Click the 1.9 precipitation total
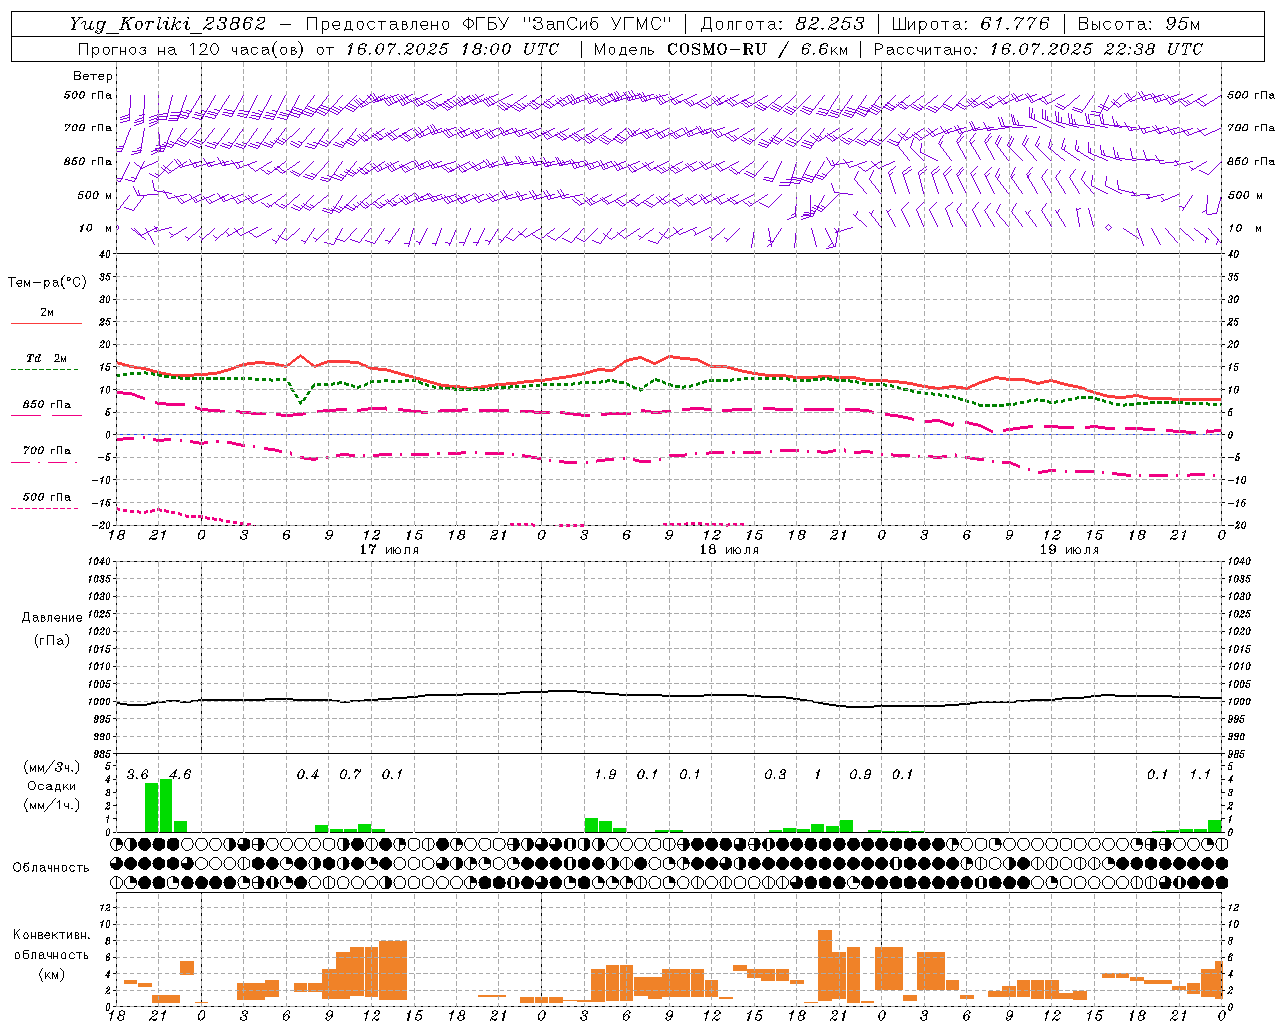The height and width of the screenshot is (1024, 1280). (x=605, y=775)
